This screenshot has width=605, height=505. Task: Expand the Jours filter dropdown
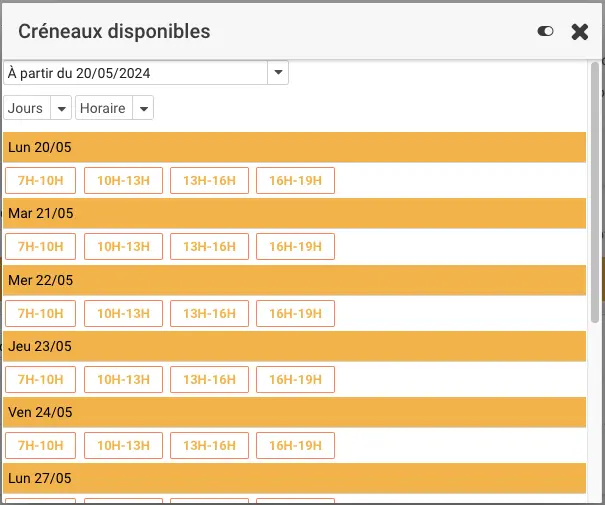click(60, 108)
